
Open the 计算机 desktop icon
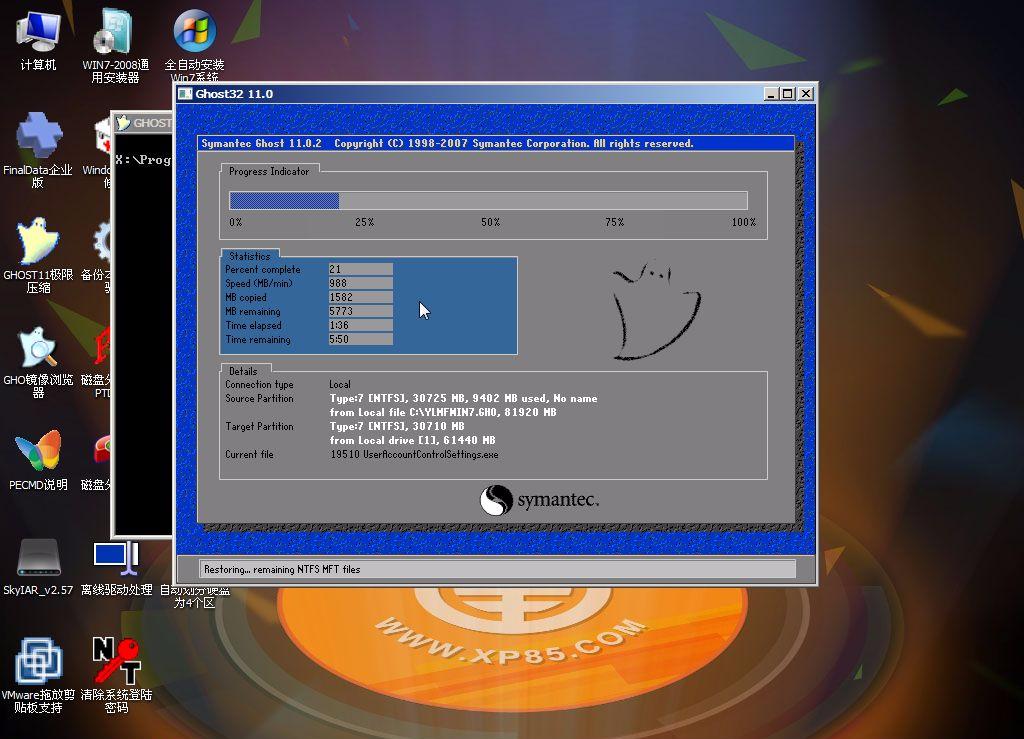(38, 33)
